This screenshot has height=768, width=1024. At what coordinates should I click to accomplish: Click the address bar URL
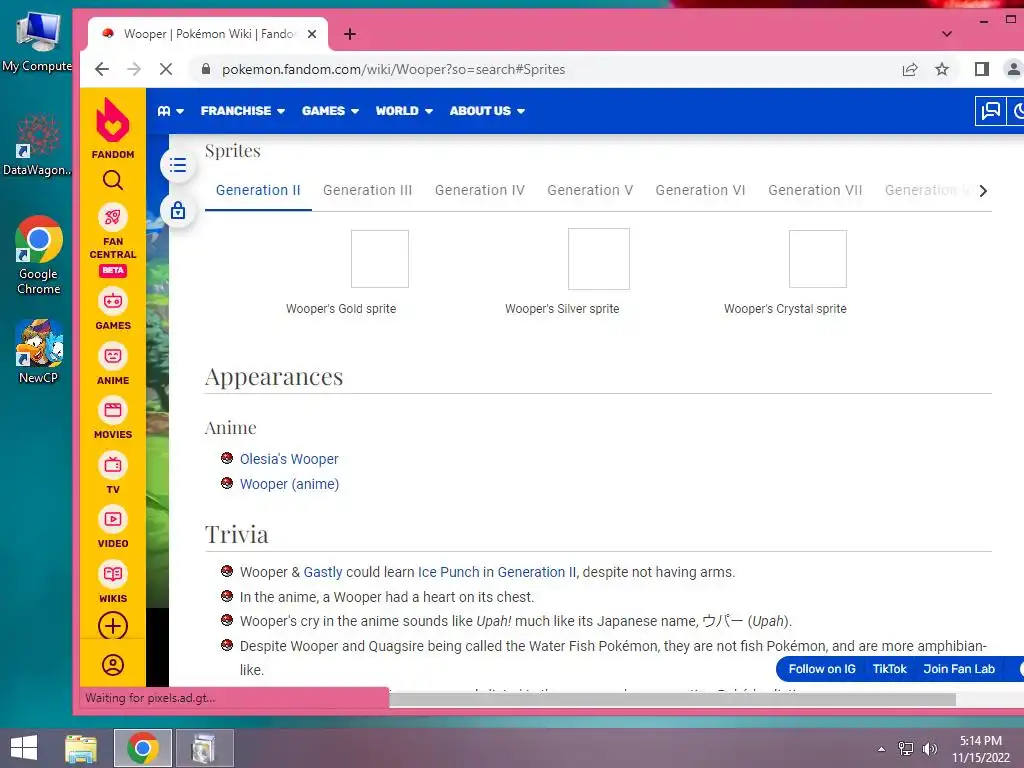coord(393,69)
